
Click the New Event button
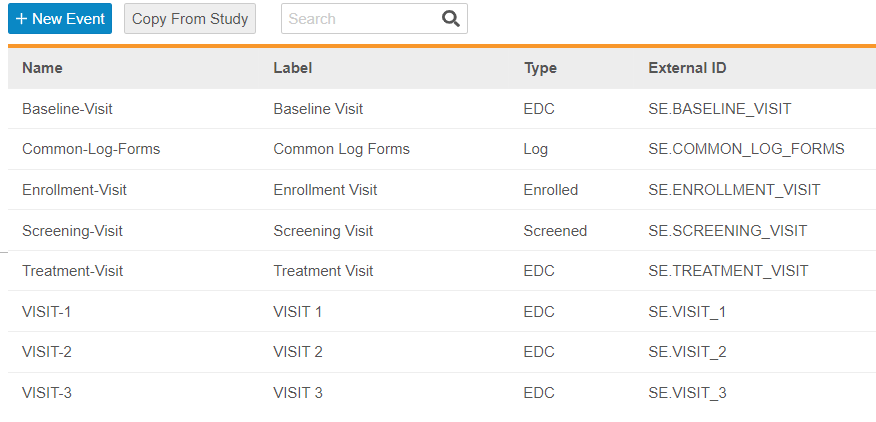(60, 19)
